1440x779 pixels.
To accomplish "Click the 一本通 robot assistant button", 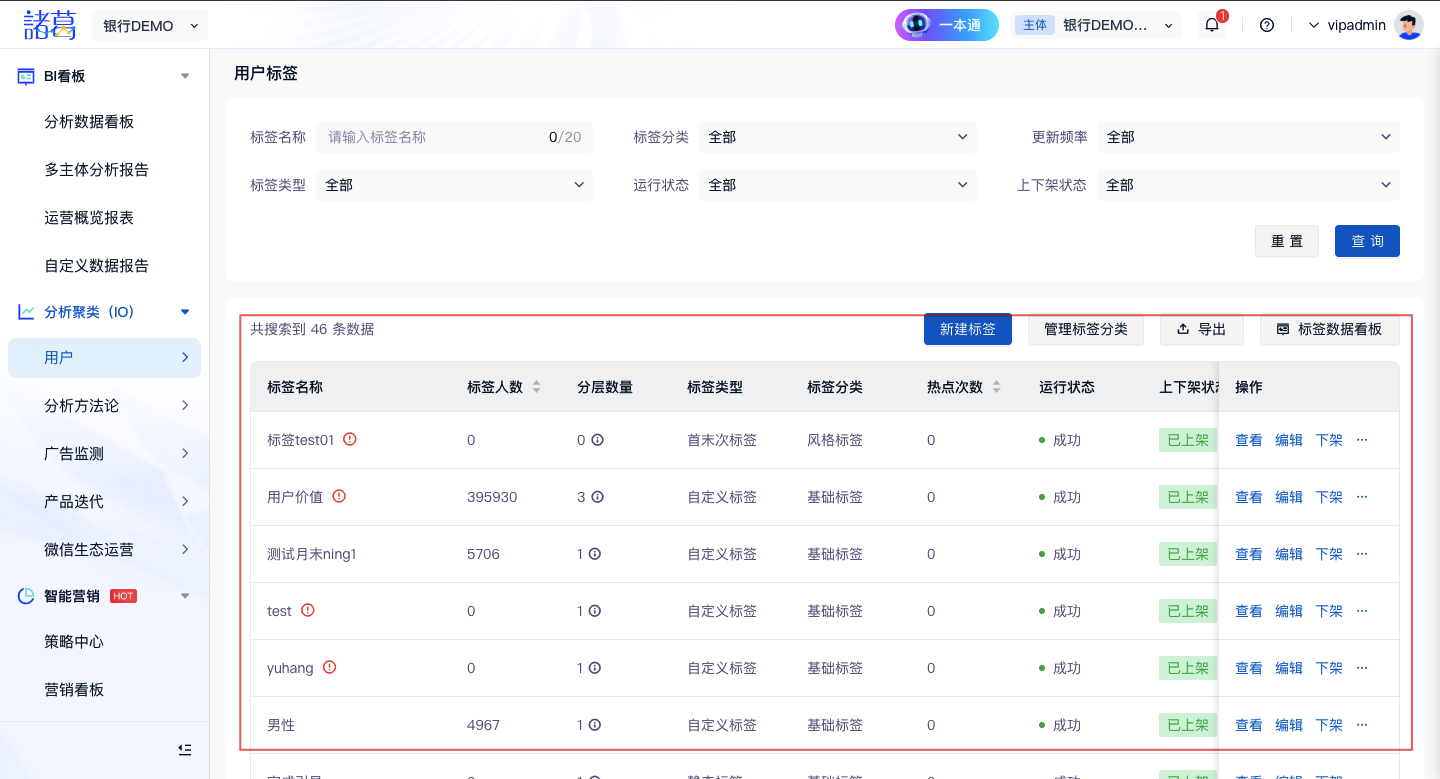I will tap(946, 25).
